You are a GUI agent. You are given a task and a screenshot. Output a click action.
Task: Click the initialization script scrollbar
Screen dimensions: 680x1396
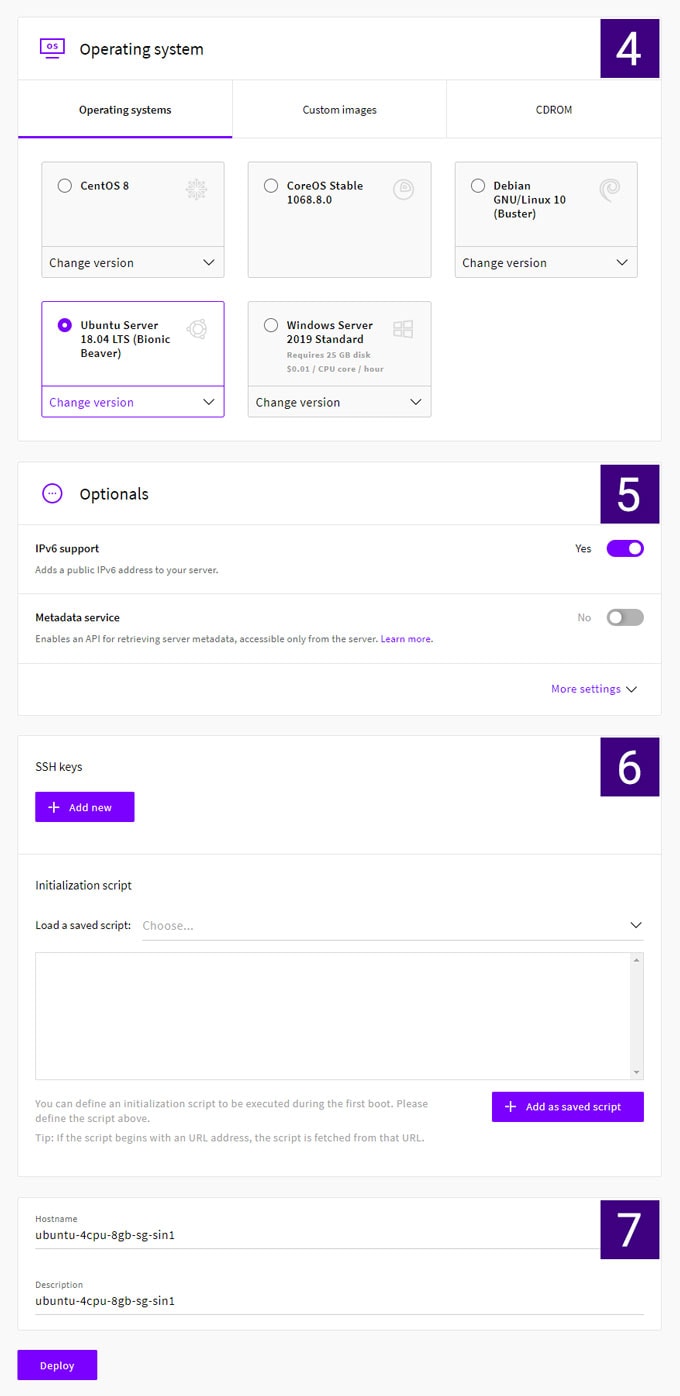pyautogui.click(x=636, y=1015)
